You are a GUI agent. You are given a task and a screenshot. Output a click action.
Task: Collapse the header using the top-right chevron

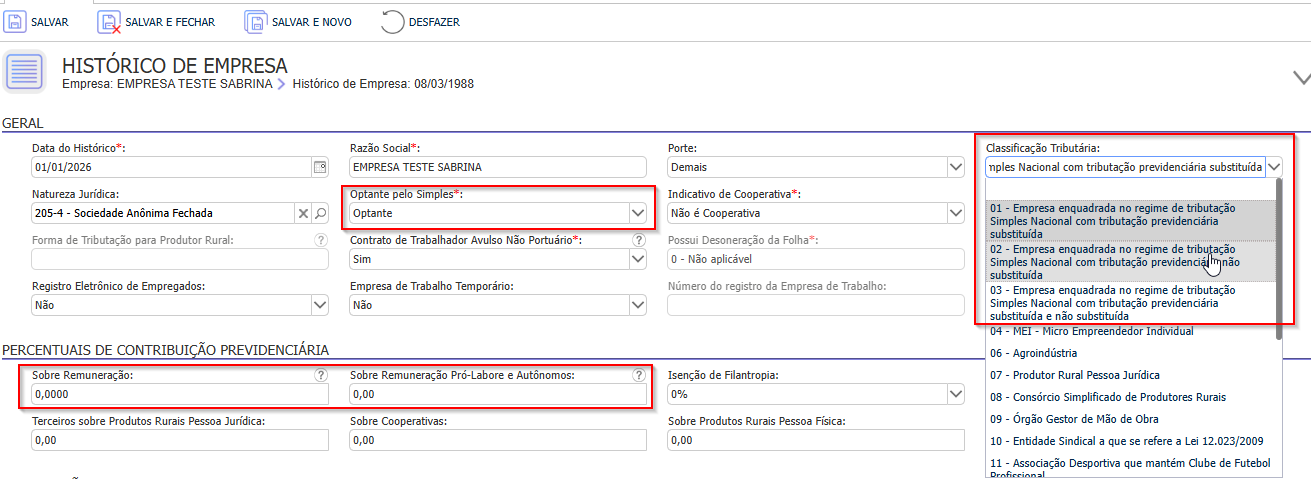pos(1301,77)
